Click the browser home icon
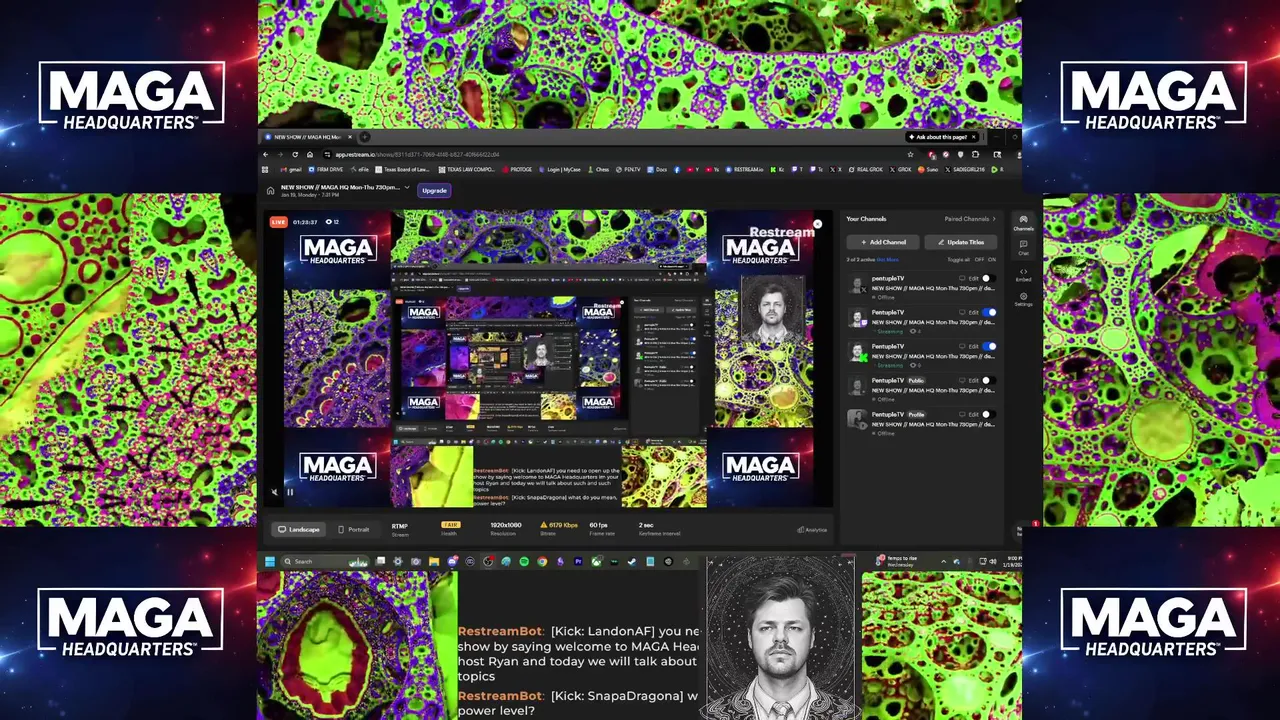The image size is (1280, 720). 310,154
